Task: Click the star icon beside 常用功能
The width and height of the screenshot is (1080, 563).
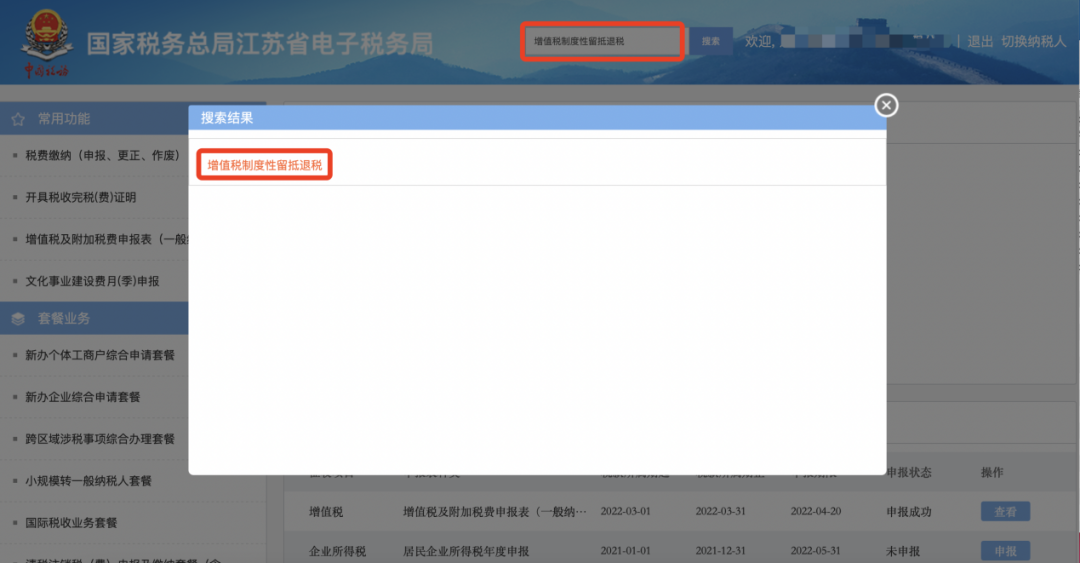Action: coord(18,119)
